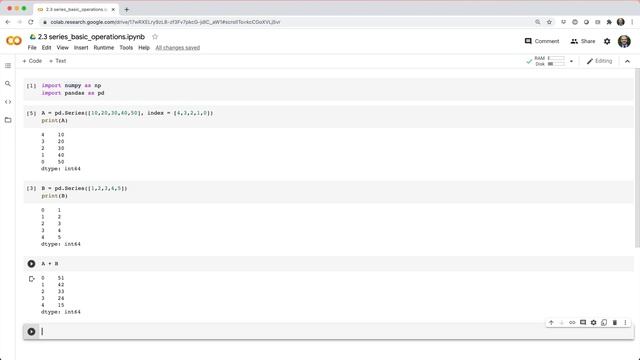Open a new browser tab
Image resolution: width=640 pixels, height=360 pixels.
tap(127, 9)
